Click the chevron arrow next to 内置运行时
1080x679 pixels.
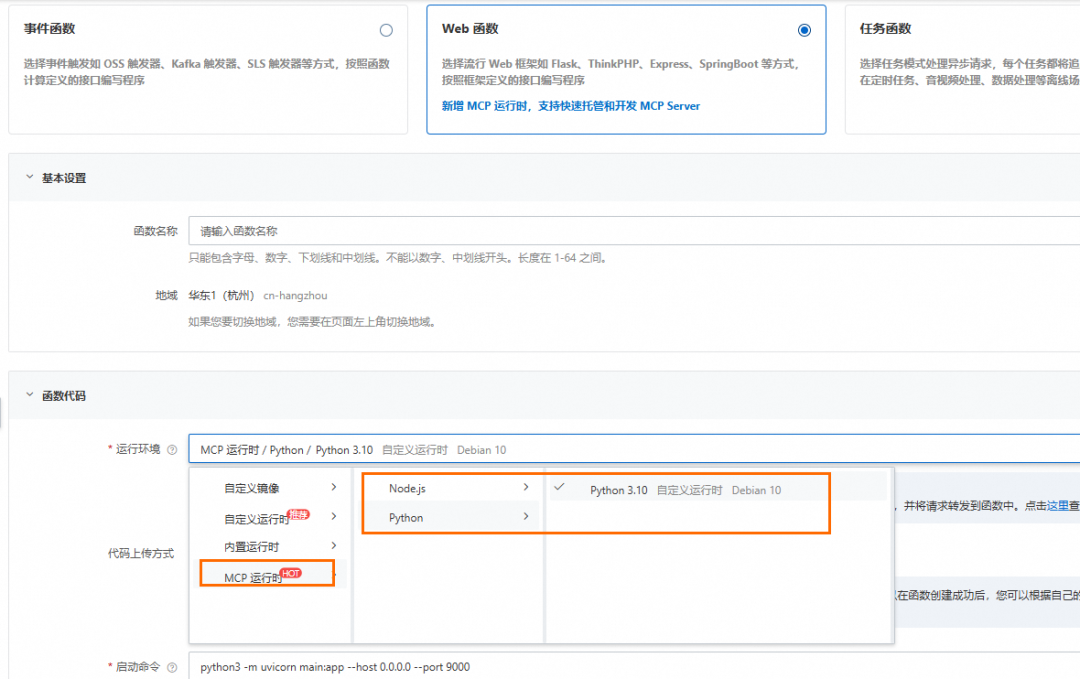coord(335,546)
